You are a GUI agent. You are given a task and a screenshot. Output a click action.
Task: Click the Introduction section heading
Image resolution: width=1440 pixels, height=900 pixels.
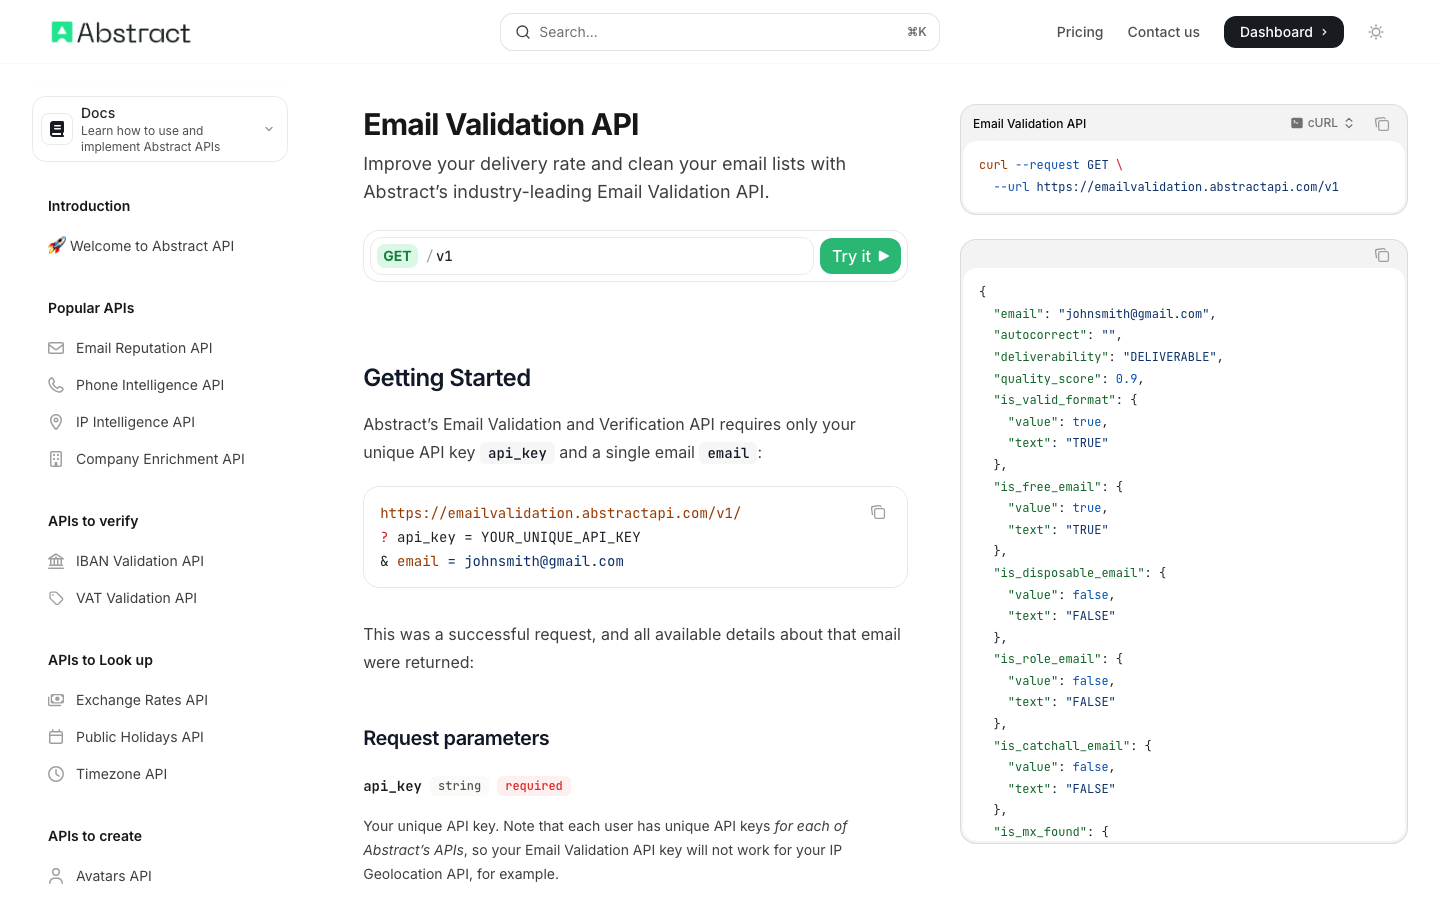click(x=89, y=206)
